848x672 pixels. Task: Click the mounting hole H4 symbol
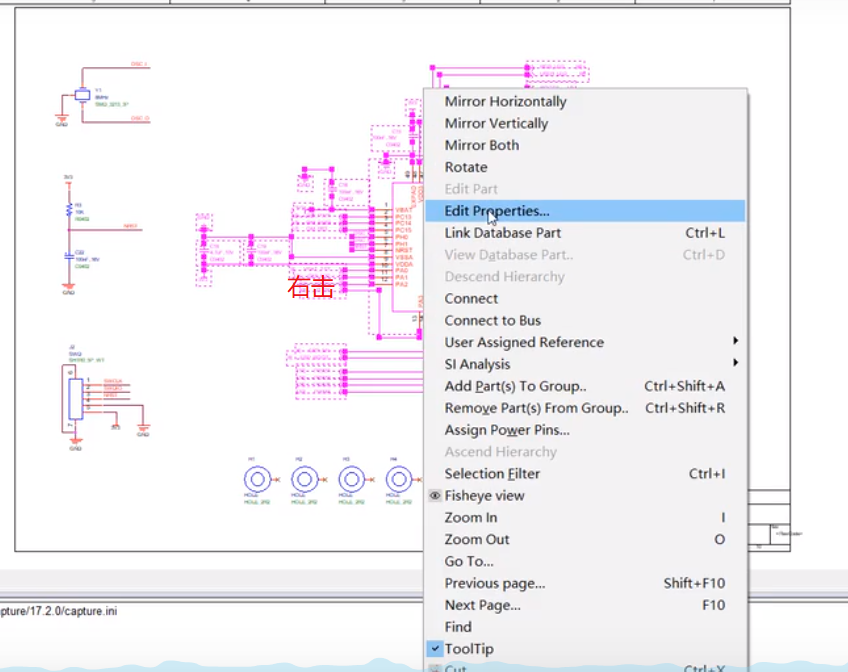[x=398, y=480]
